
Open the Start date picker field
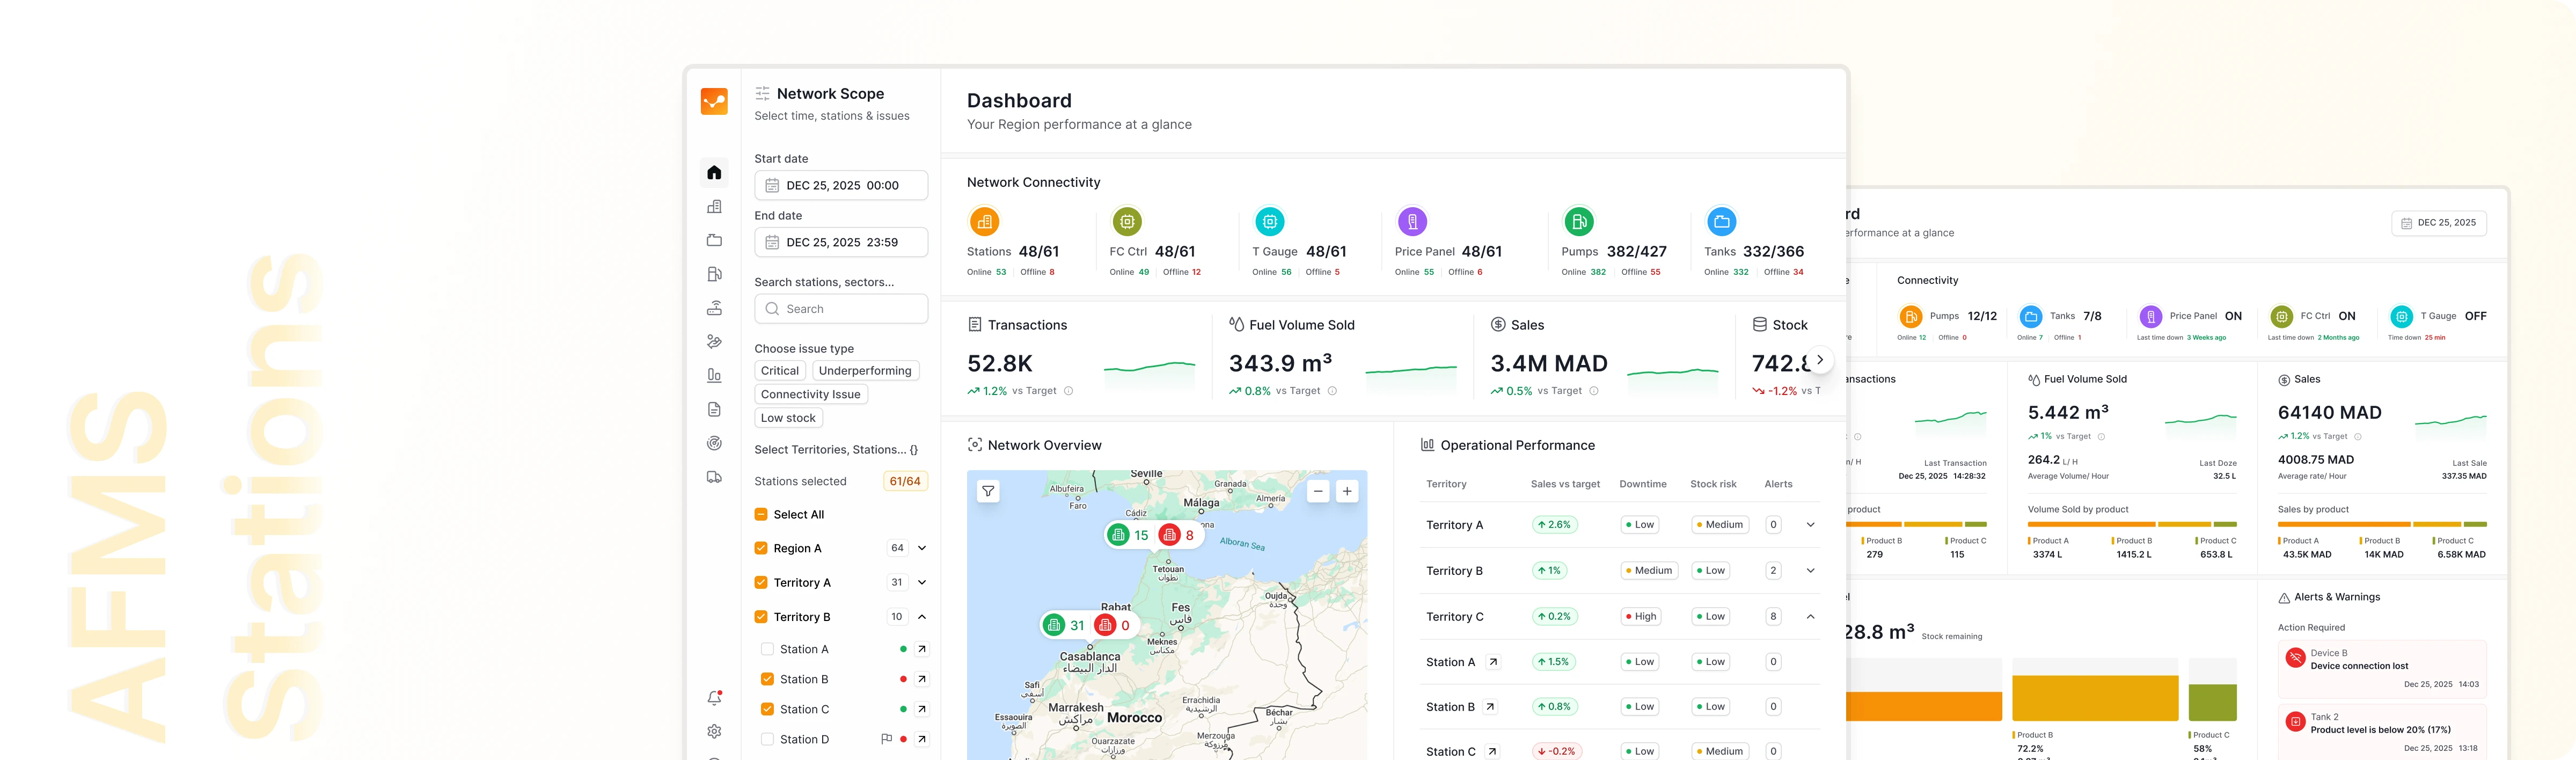(x=841, y=186)
